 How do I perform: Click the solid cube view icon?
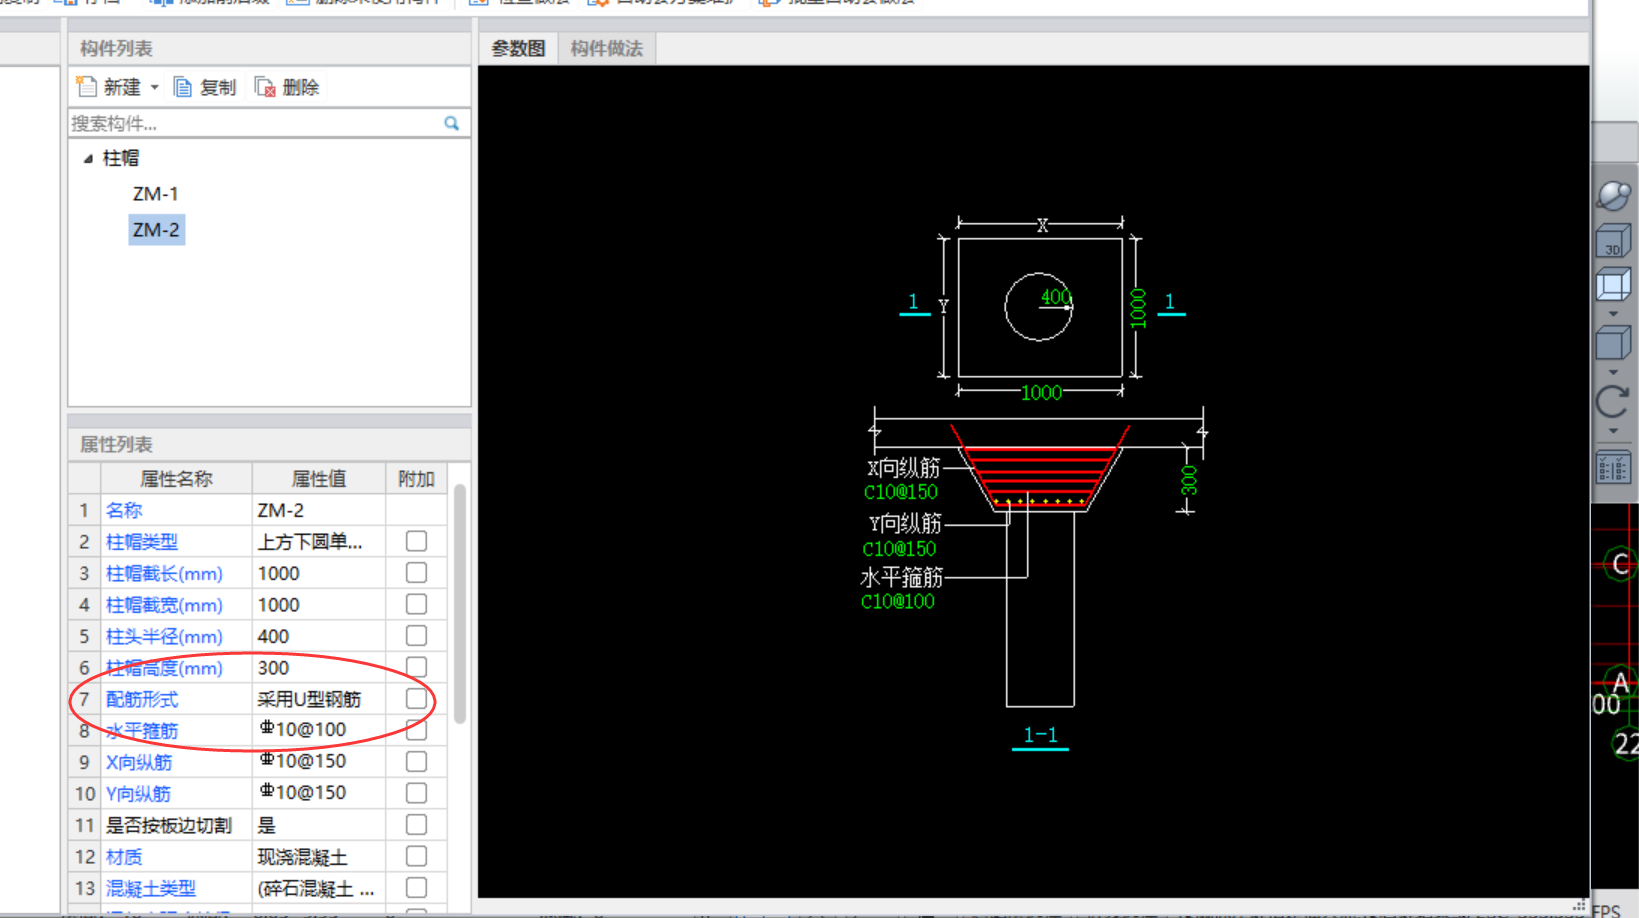(x=1613, y=343)
